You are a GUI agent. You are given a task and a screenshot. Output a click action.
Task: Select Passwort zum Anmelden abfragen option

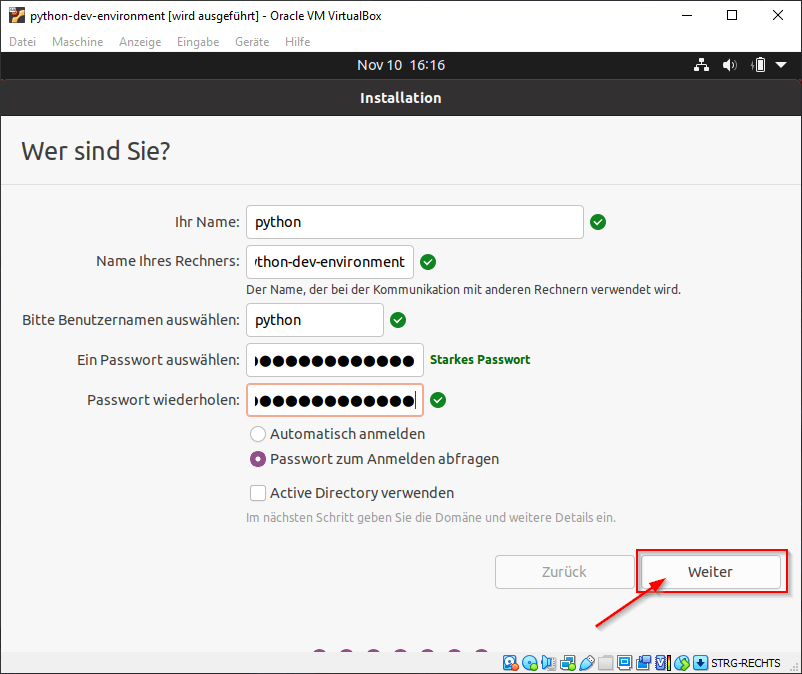pyautogui.click(x=258, y=459)
